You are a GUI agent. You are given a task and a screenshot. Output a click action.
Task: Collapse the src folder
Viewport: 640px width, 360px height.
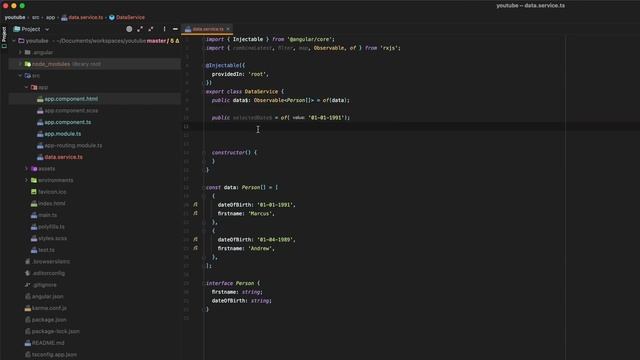(20, 76)
